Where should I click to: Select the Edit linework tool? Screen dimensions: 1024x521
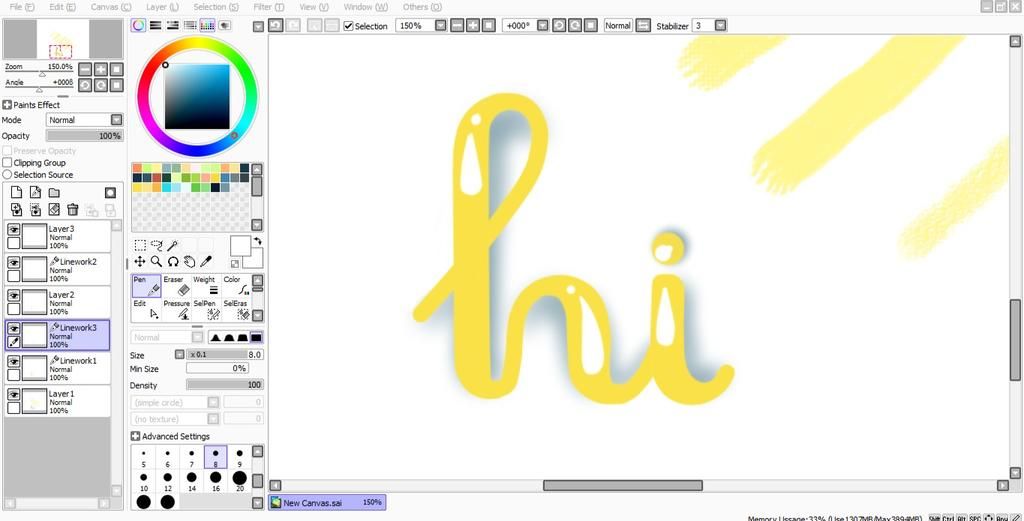click(x=146, y=310)
